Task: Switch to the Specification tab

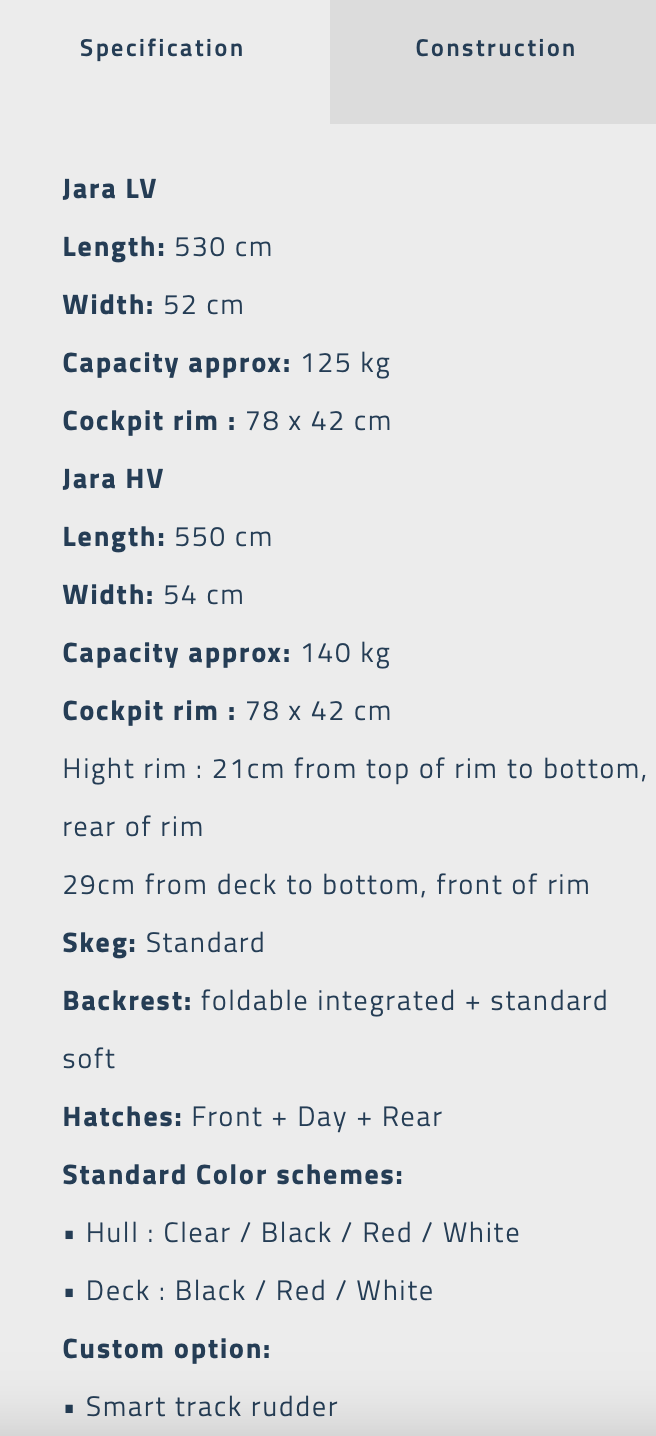Action: 162,49
